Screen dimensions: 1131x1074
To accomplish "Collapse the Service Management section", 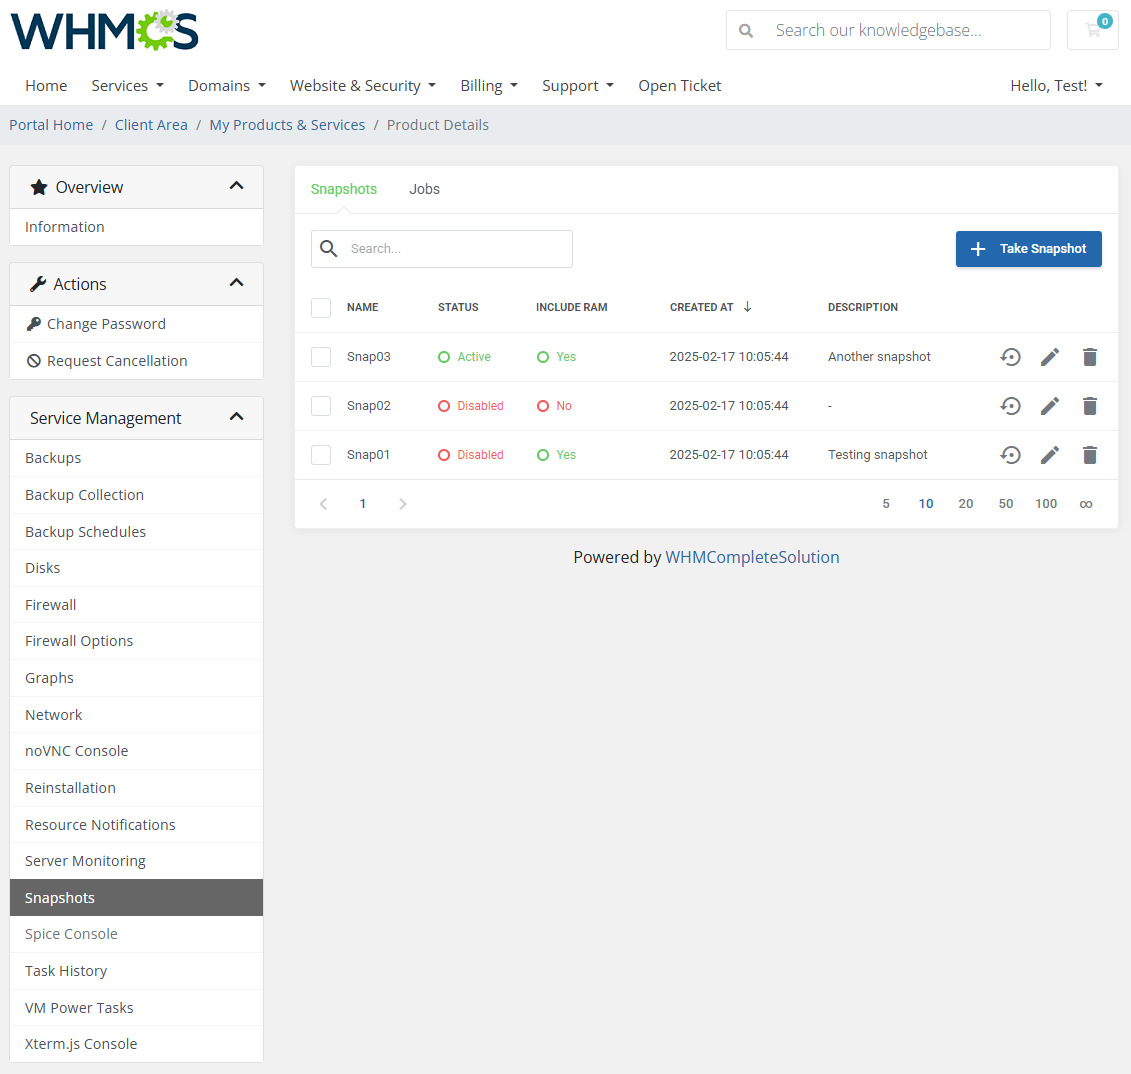I will click(x=237, y=417).
